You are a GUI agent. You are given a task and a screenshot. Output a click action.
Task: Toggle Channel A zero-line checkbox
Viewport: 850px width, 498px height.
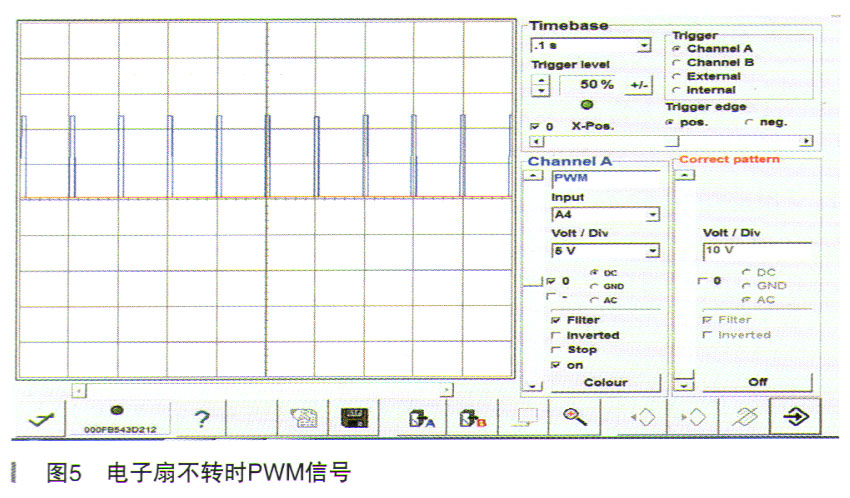point(551,281)
